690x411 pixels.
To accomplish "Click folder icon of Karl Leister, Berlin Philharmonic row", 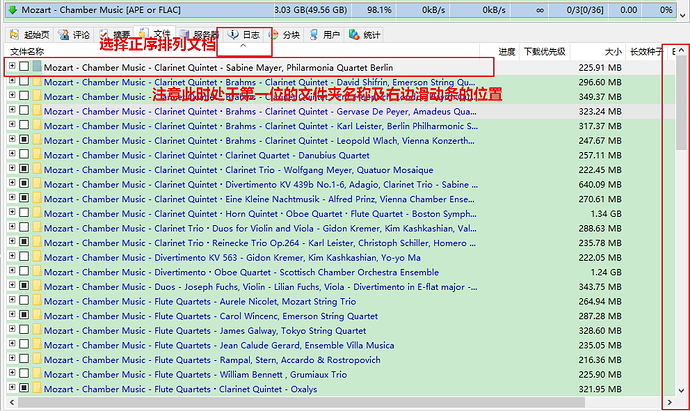I will click(37, 125).
